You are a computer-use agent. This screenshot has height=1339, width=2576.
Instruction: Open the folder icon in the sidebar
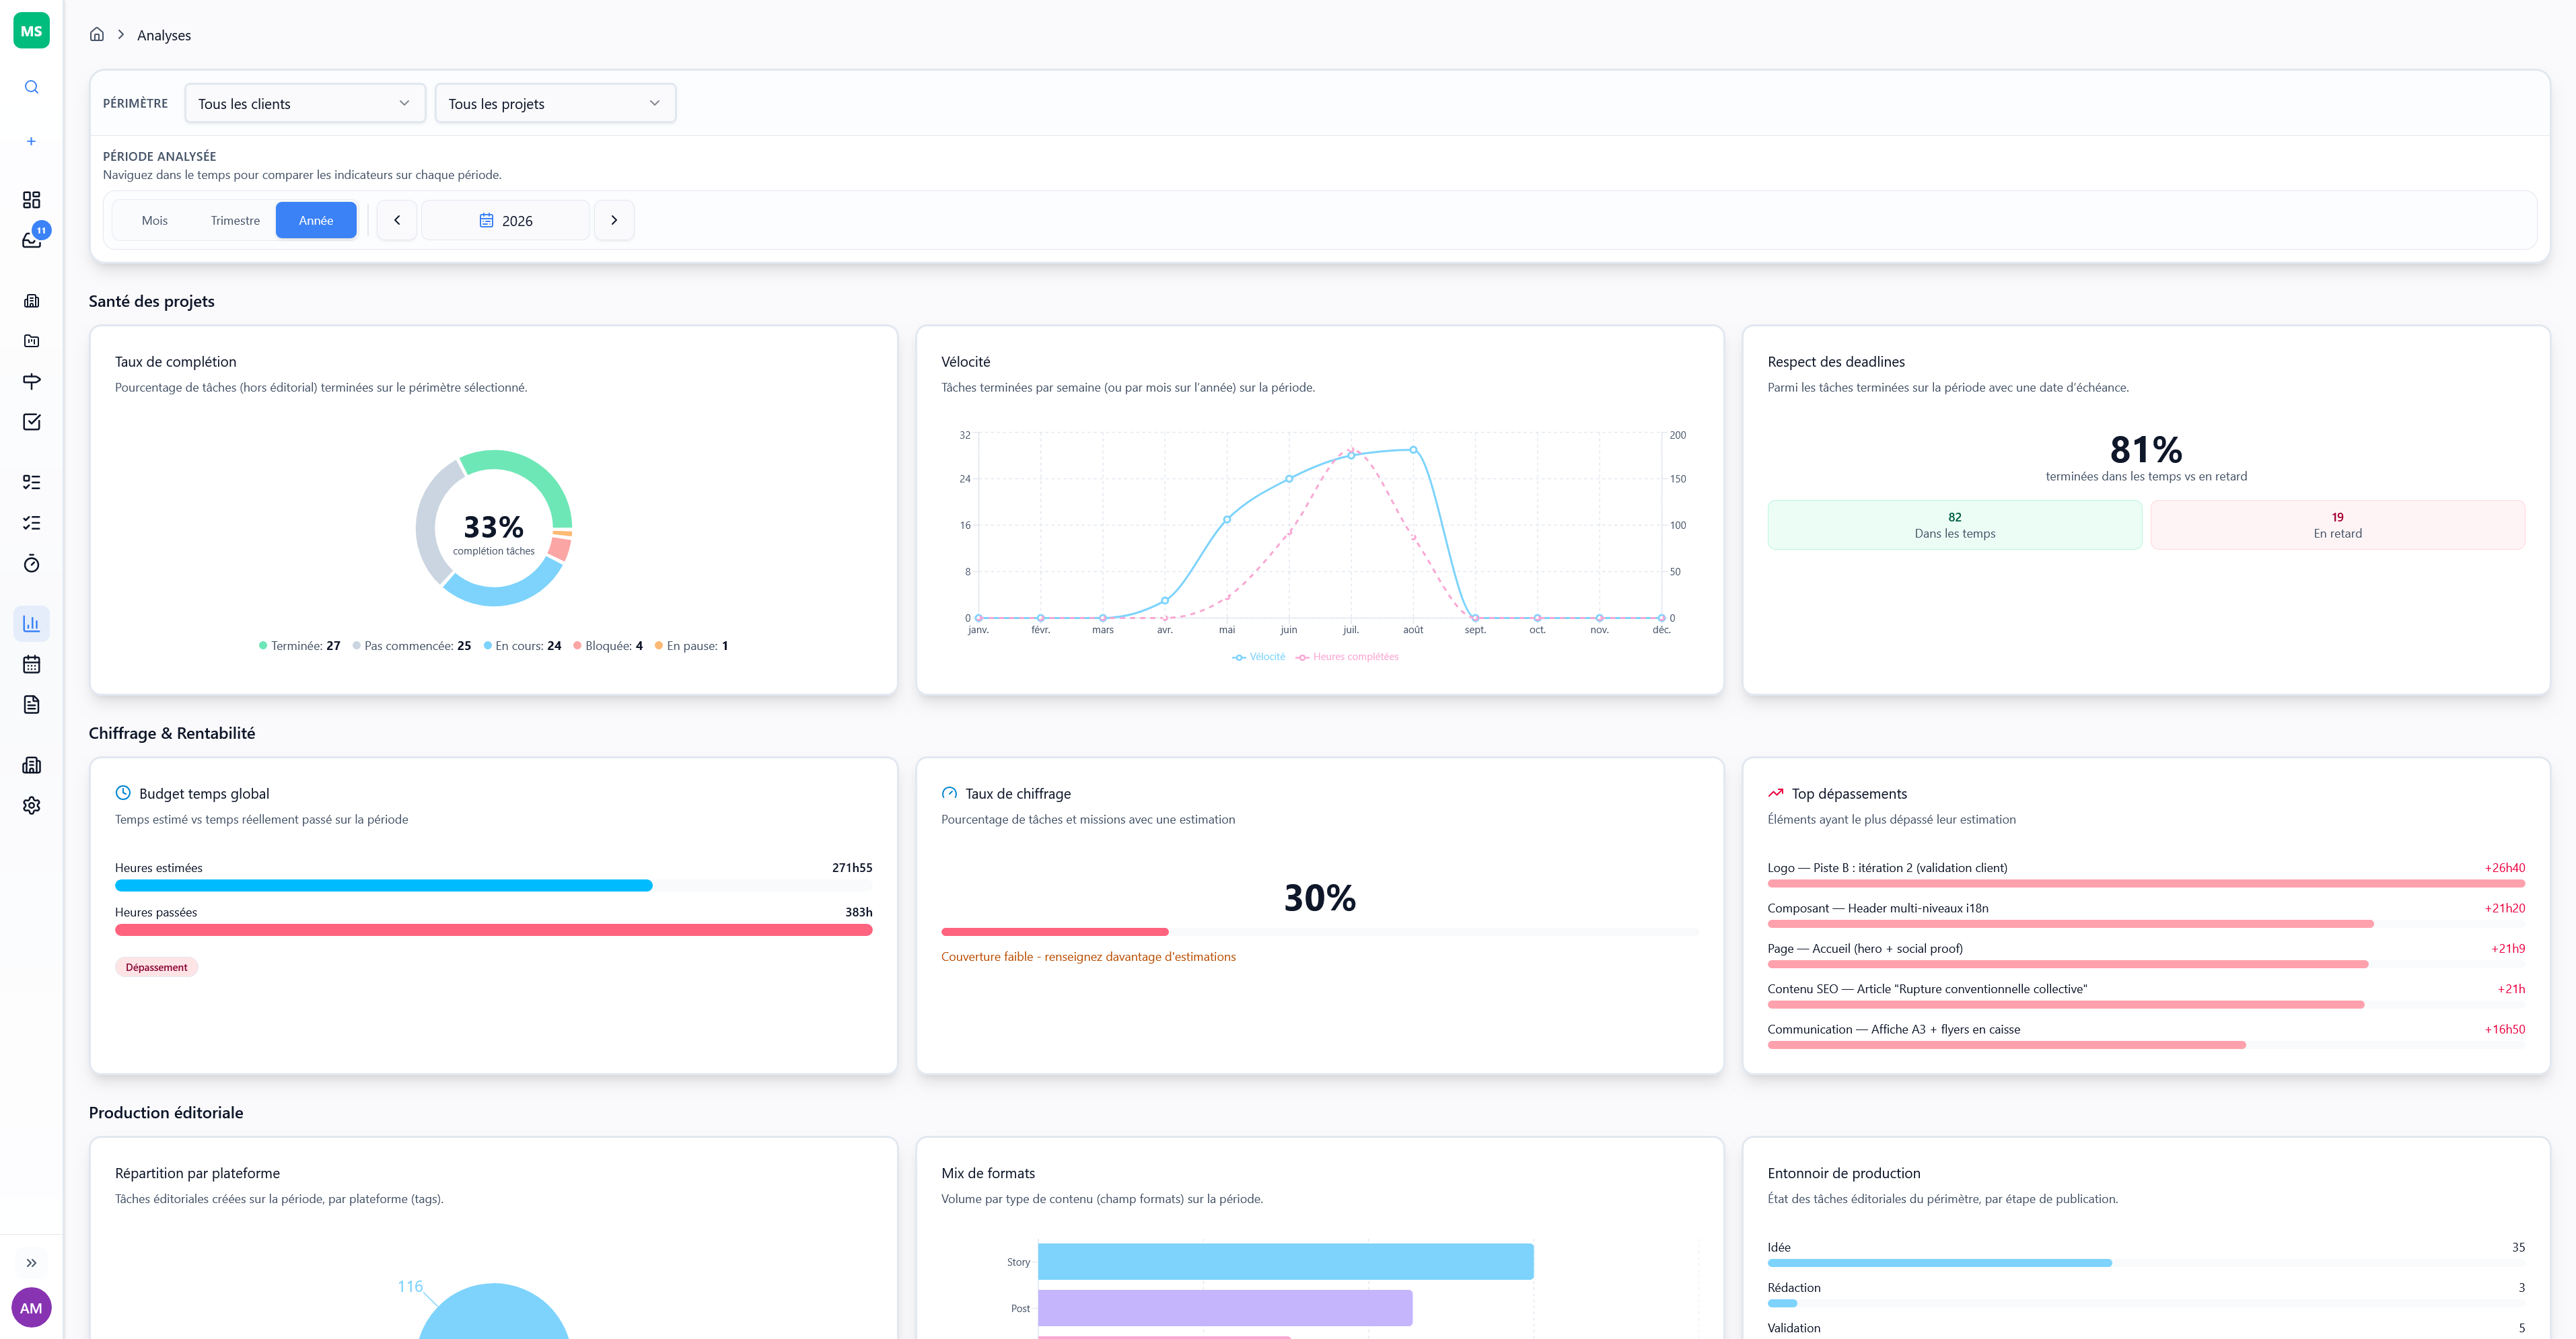click(x=31, y=341)
